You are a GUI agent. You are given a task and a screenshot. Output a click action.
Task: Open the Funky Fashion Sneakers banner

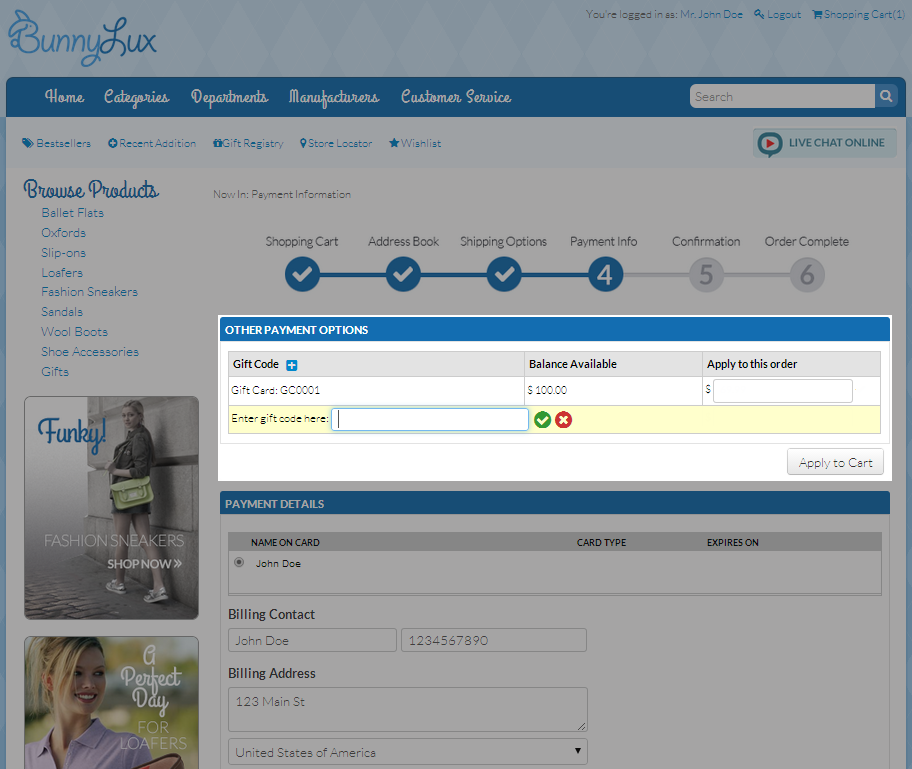click(111, 507)
